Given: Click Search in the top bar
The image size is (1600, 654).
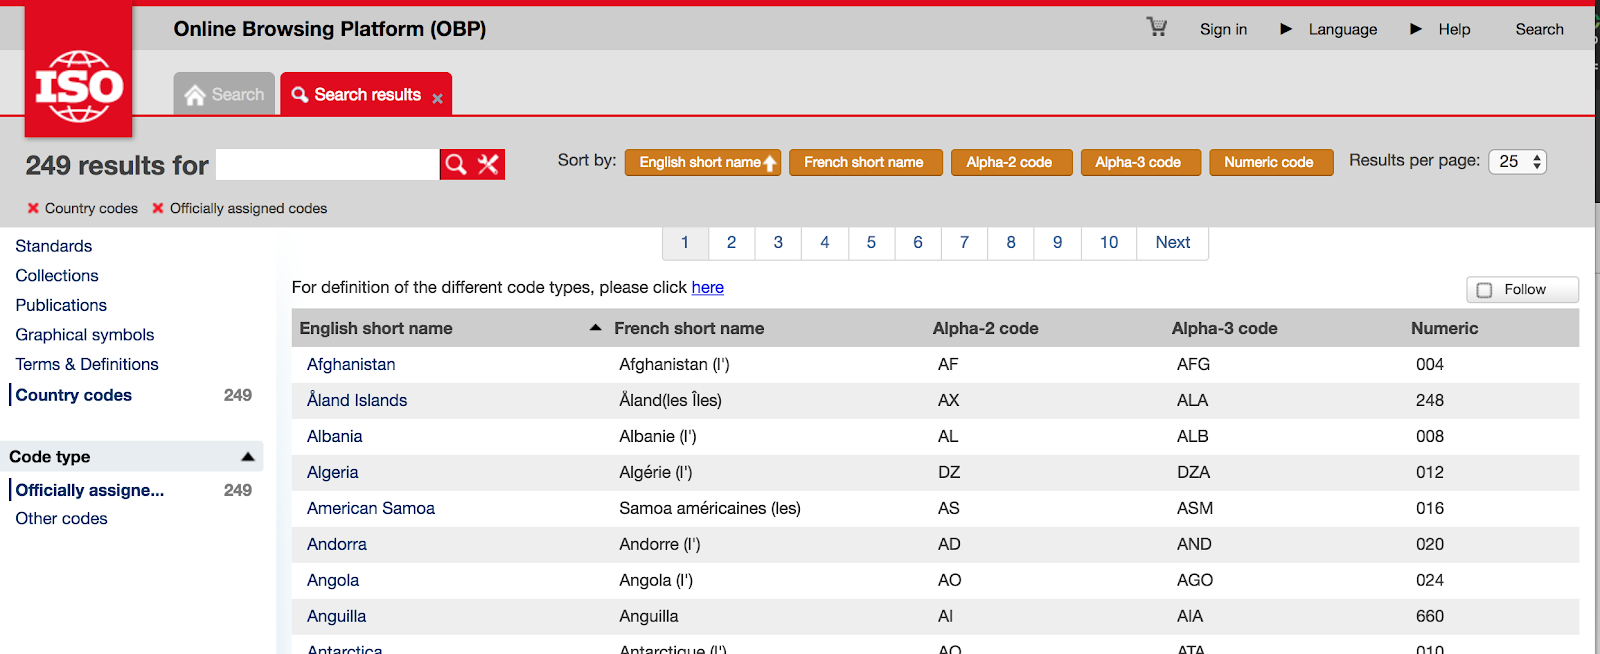Looking at the screenshot, I should point(1539,29).
